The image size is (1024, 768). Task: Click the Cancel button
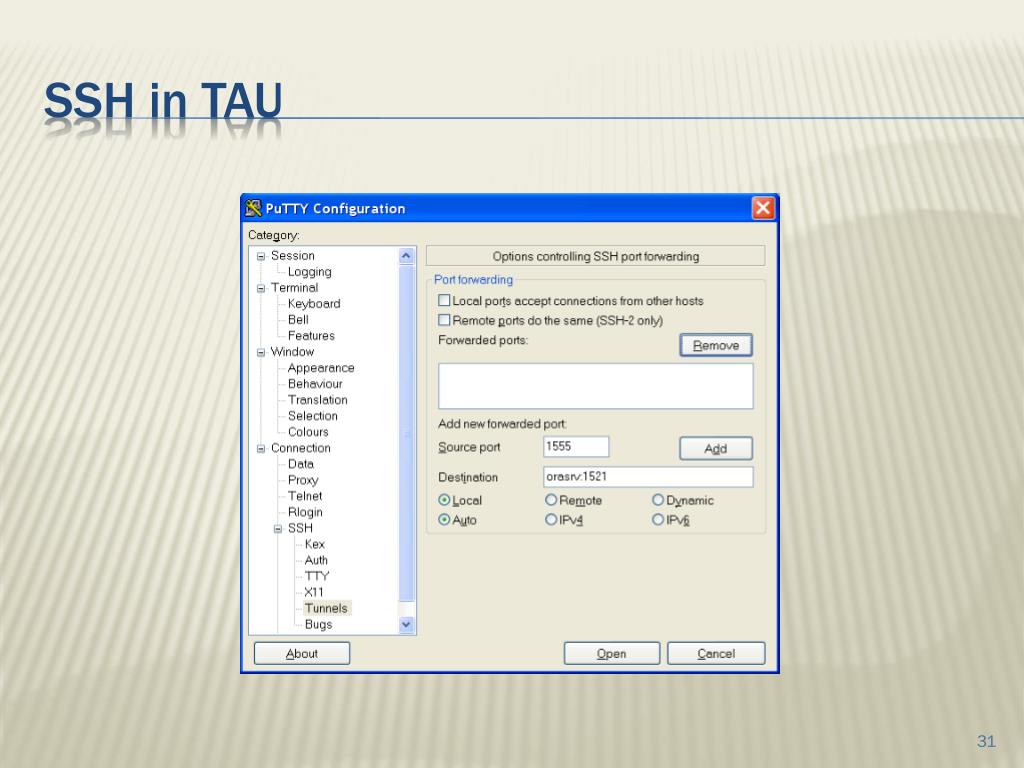pyautogui.click(x=716, y=654)
